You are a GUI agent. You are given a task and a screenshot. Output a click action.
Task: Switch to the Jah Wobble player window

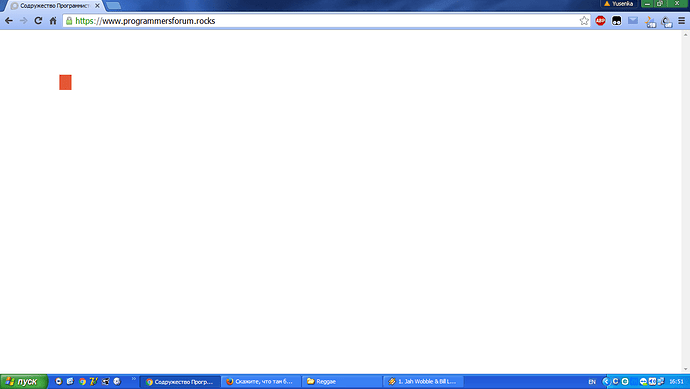423,382
